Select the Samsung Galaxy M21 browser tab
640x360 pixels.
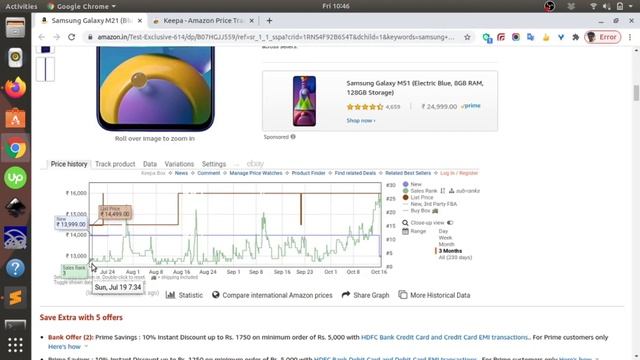pos(91,20)
